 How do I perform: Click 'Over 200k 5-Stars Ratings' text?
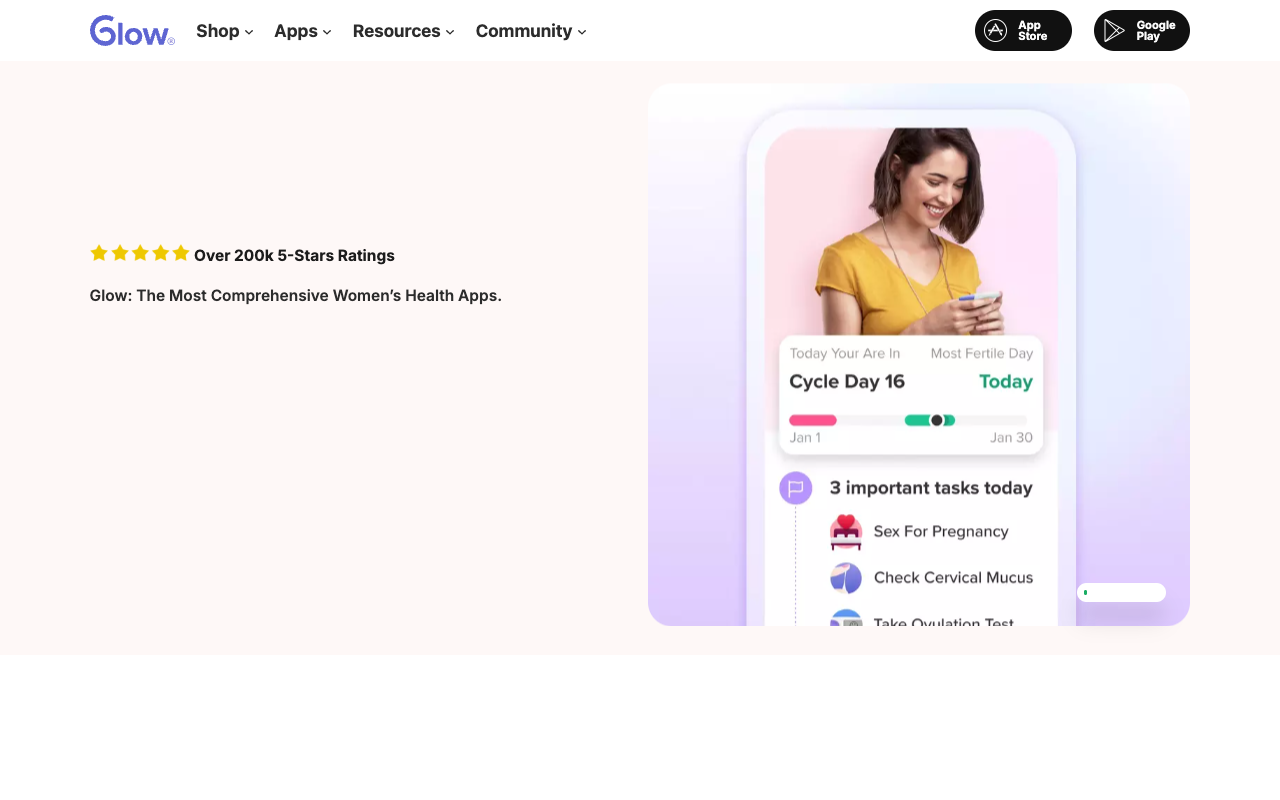294,256
